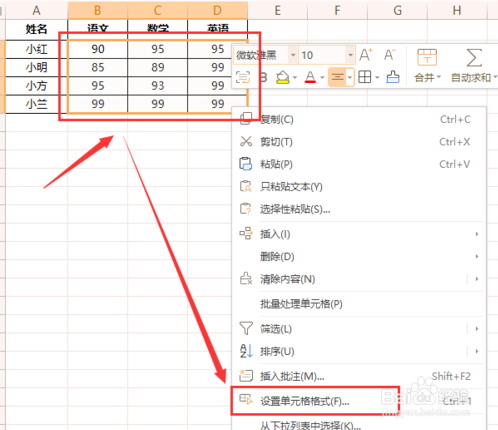Click the borders grid icon
Image resolution: width=498 pixels, height=430 pixels.
pyautogui.click(x=365, y=77)
